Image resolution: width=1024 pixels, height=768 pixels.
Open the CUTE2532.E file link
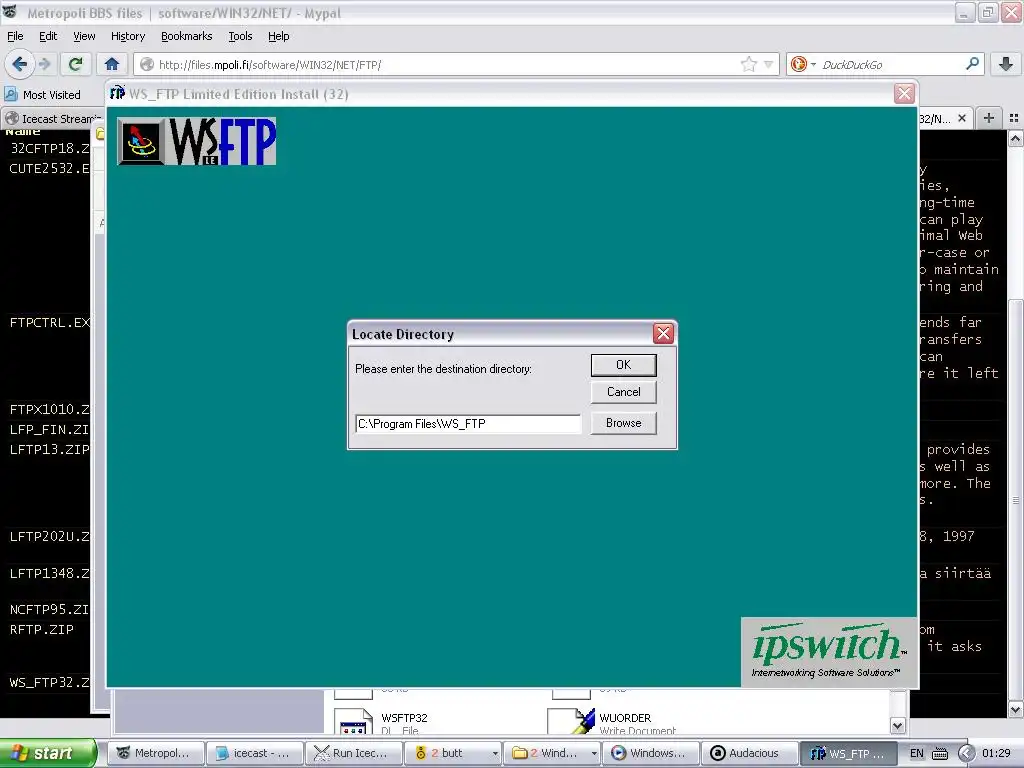(49, 168)
